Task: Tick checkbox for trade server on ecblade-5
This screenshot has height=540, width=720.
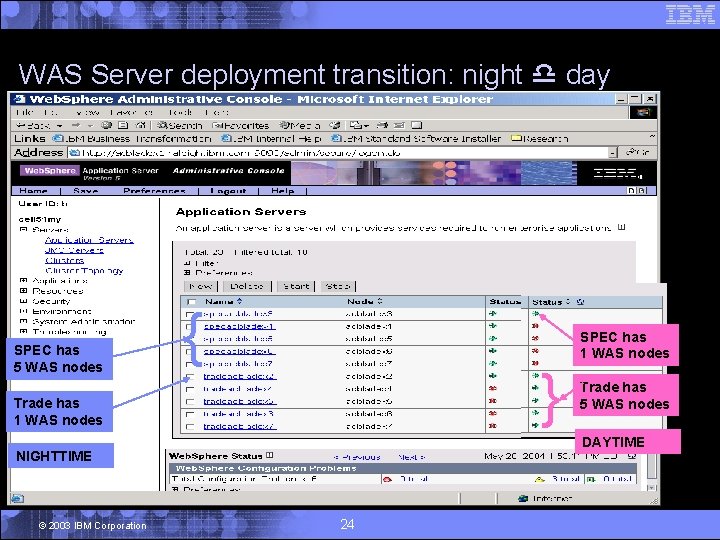Action: coord(190,402)
